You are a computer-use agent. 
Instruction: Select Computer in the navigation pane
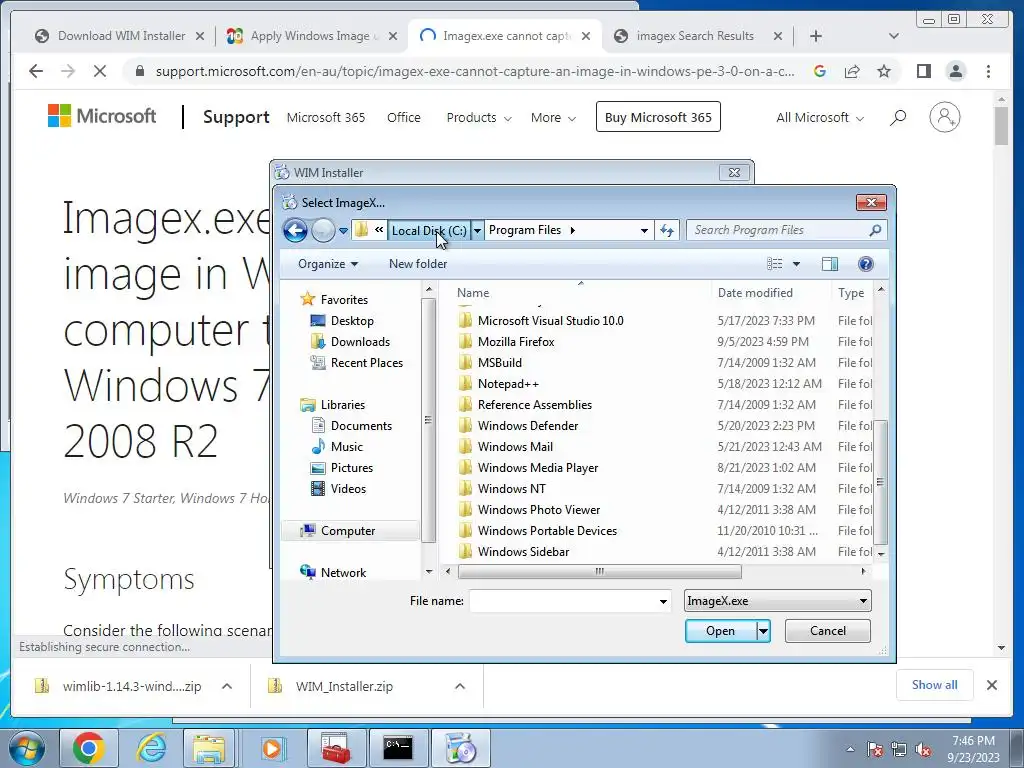[x=347, y=531]
